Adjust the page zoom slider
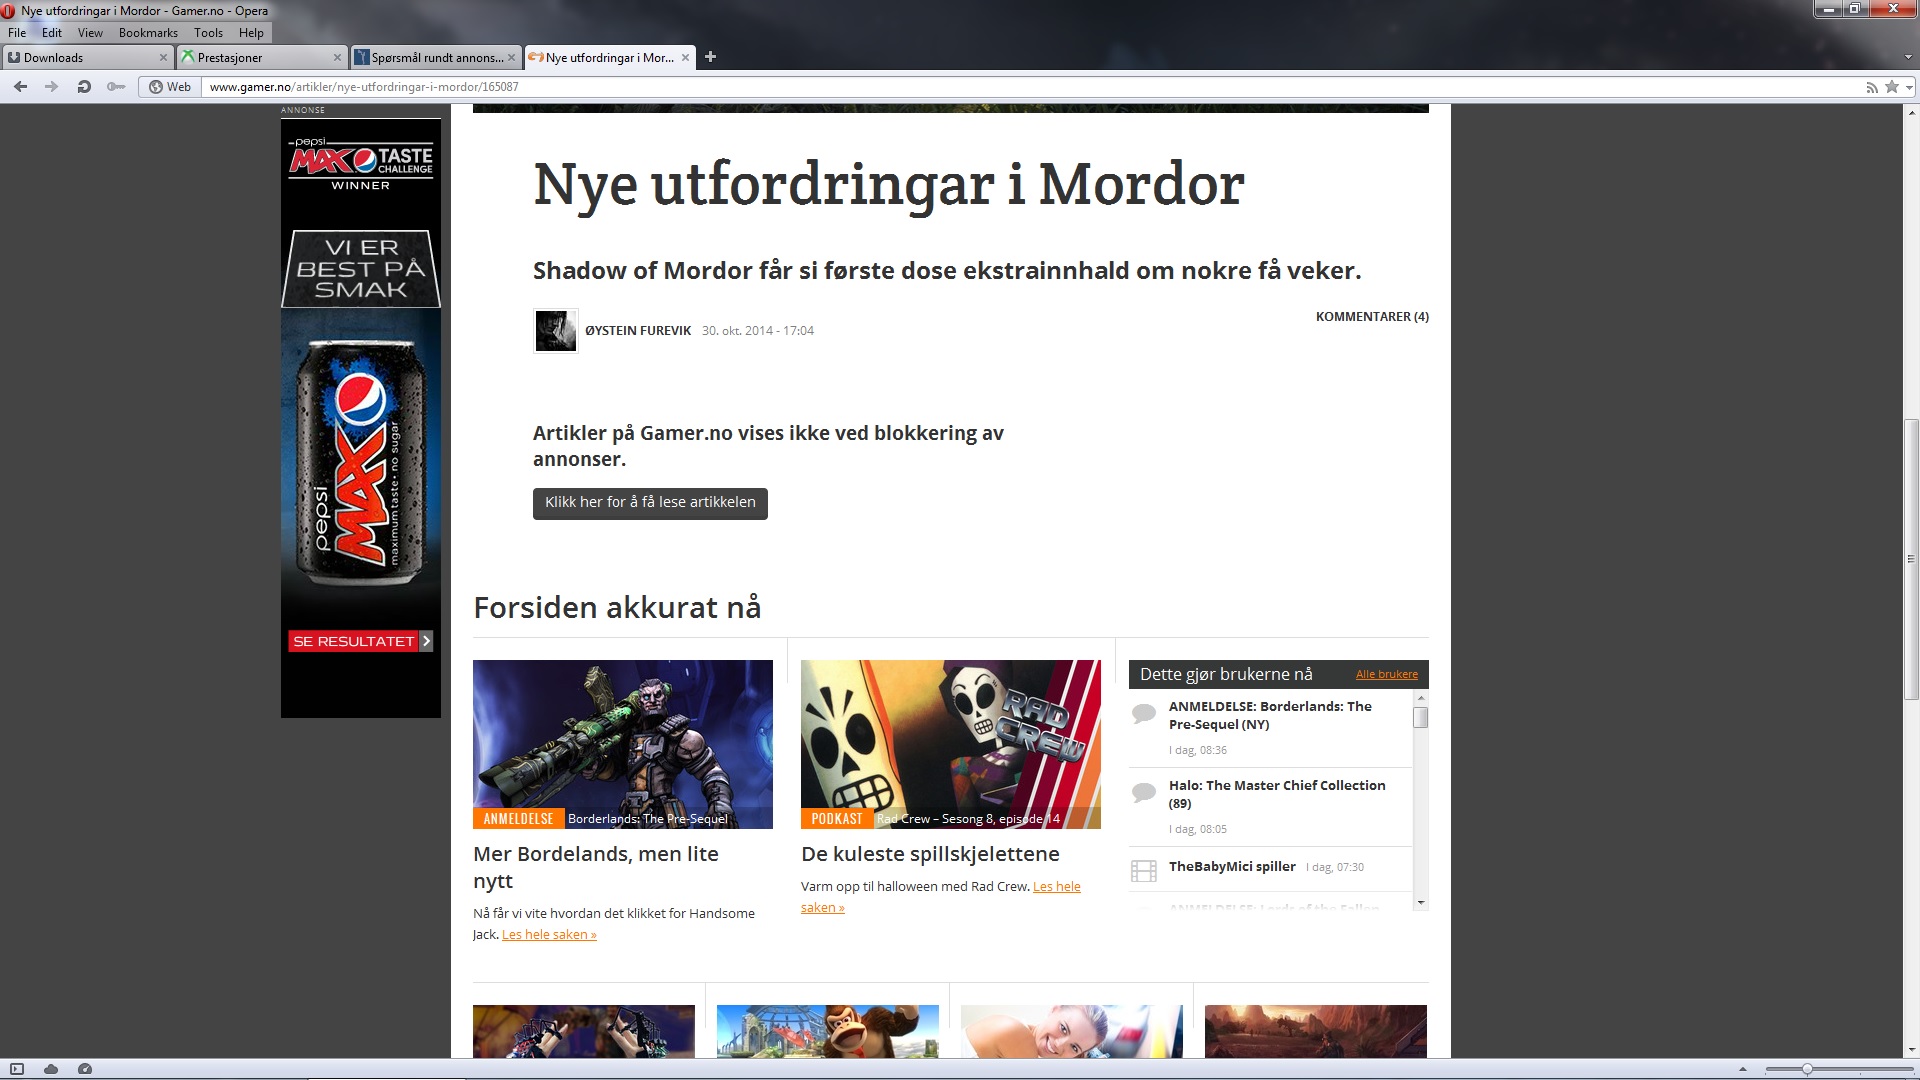1920x1080 pixels. [1806, 1069]
